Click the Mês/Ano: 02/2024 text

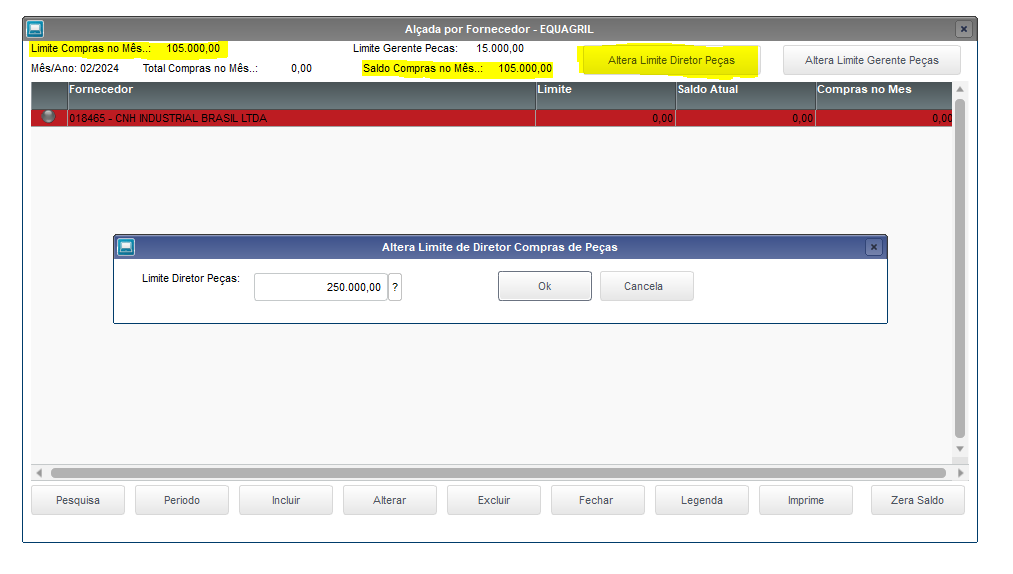[x=75, y=69]
